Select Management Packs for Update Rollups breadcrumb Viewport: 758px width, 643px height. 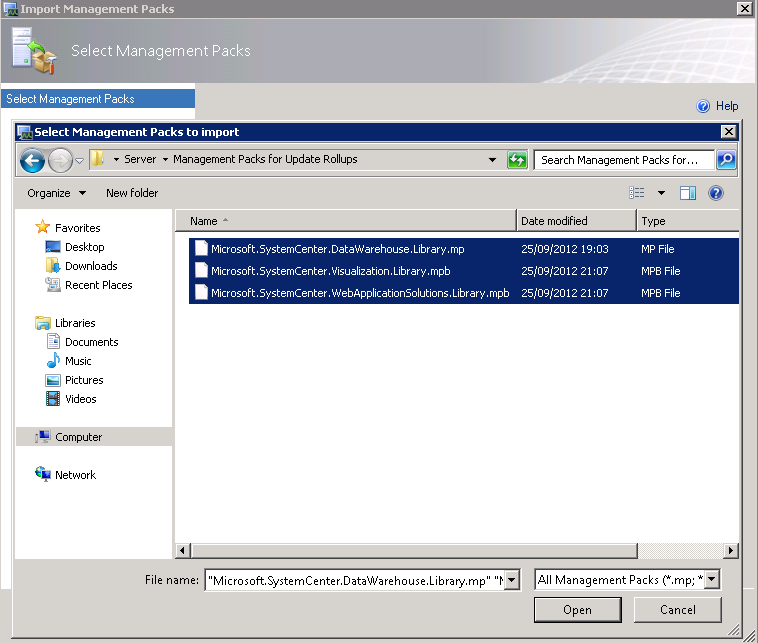pyautogui.click(x=265, y=159)
